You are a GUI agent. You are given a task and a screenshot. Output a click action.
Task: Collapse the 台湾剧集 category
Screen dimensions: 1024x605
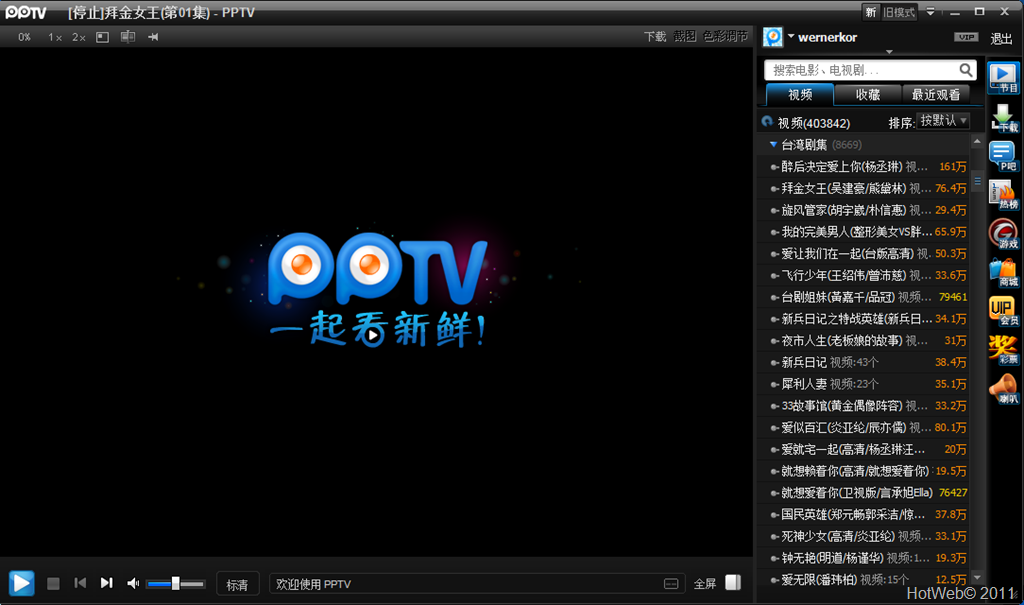tap(773, 144)
